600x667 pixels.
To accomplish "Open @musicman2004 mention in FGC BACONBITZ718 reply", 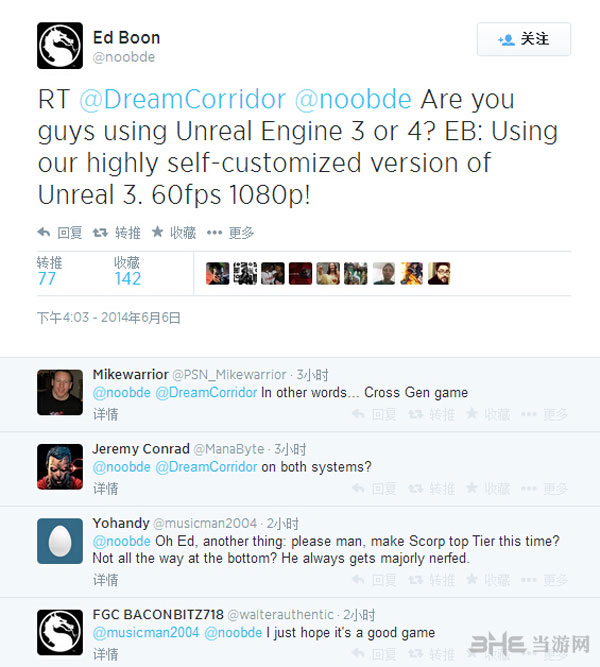I will (147, 632).
